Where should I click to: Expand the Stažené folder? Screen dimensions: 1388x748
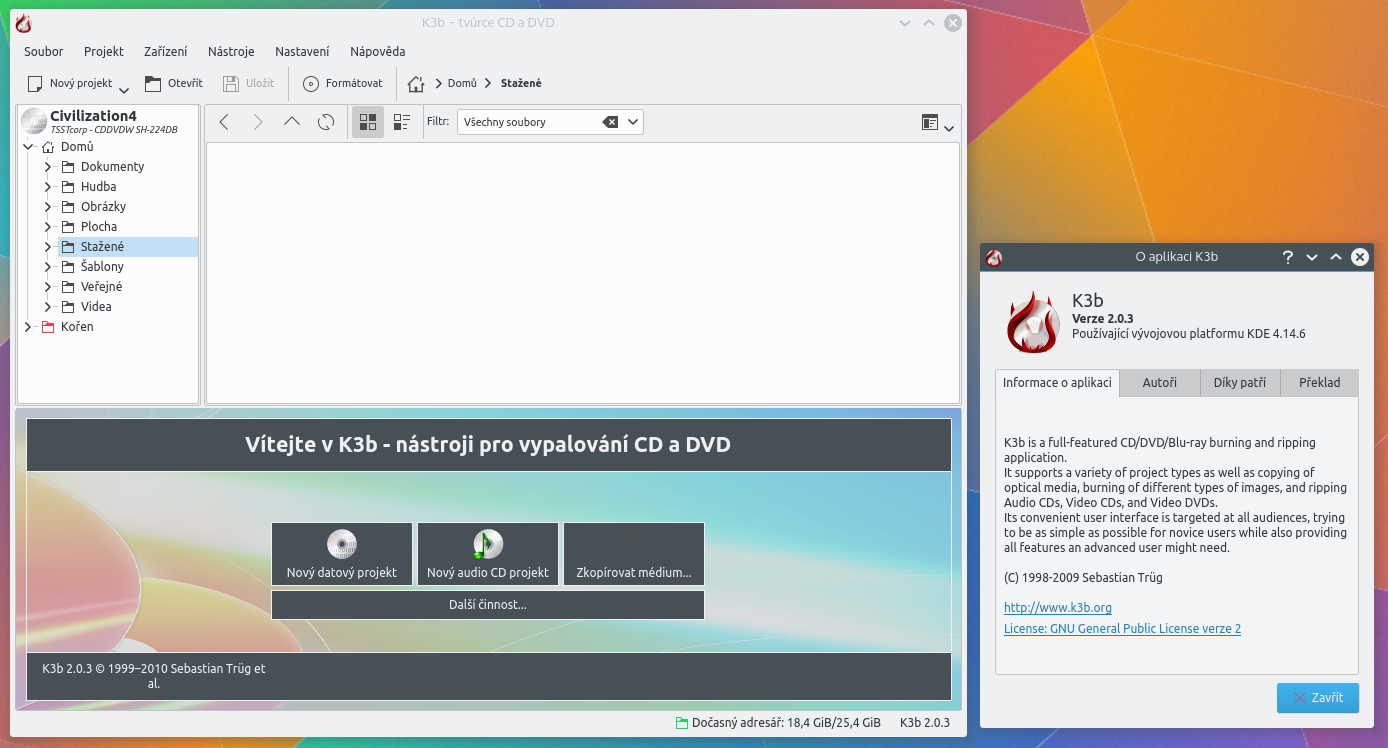click(x=48, y=247)
